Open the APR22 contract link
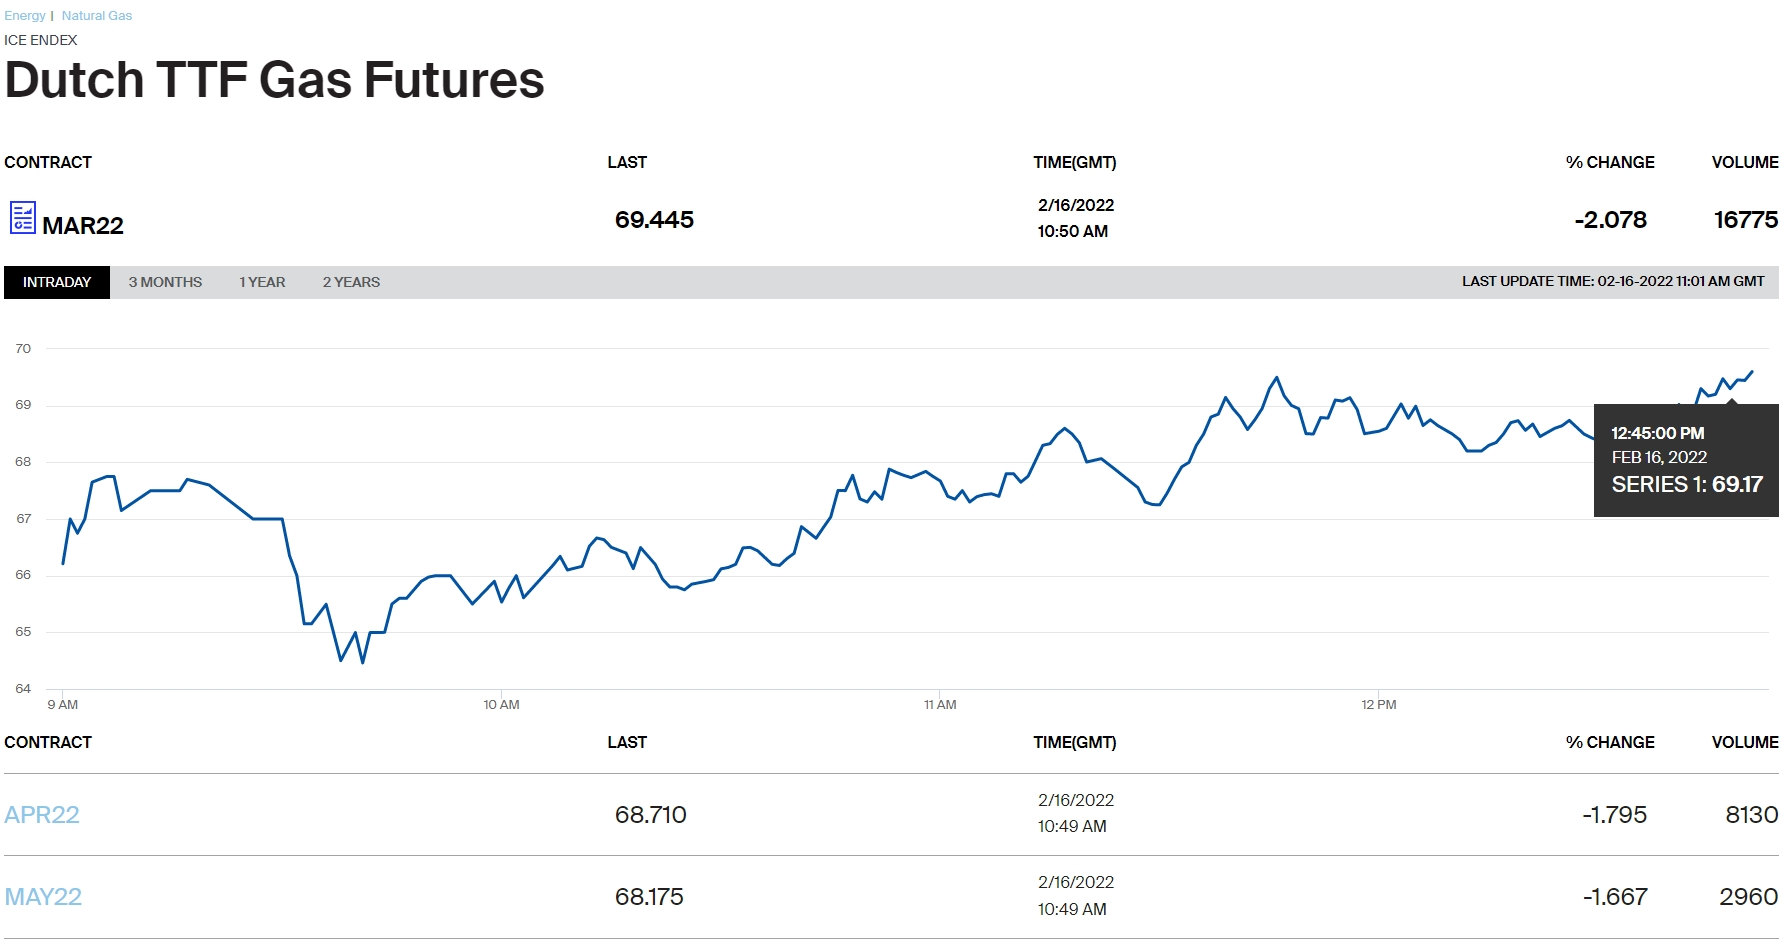Viewport: 1788px width, 939px height. tap(42, 815)
